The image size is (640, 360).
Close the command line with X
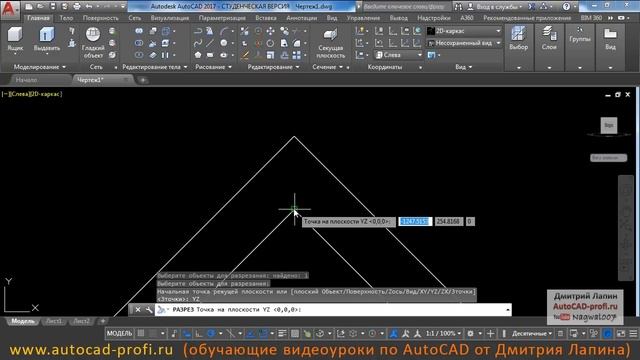(x=138, y=310)
